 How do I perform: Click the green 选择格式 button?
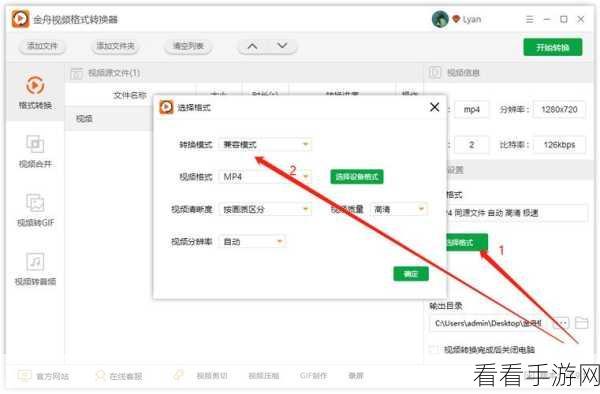coord(467,243)
